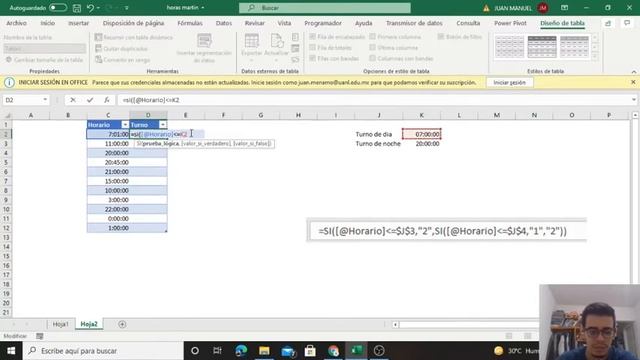The height and width of the screenshot is (360, 640).
Task: Open Chrome from taskbar
Action: pyautogui.click(x=333, y=351)
